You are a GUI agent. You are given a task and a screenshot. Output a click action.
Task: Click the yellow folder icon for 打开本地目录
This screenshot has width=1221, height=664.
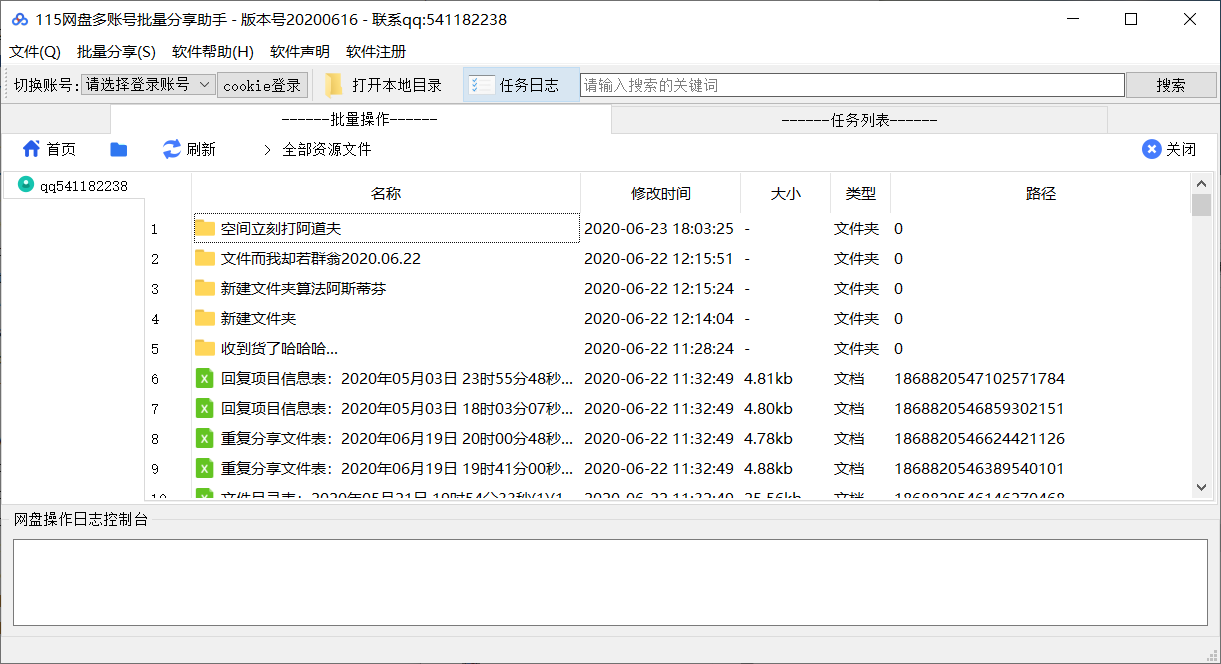[334, 84]
